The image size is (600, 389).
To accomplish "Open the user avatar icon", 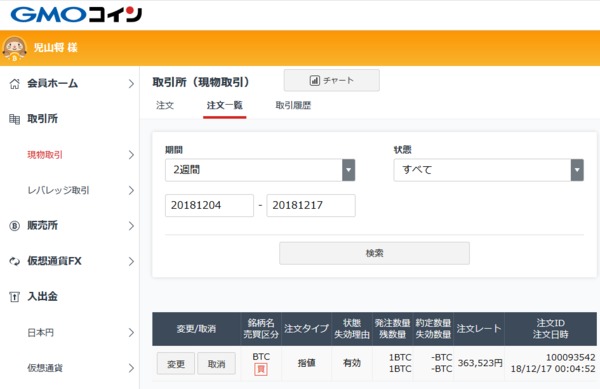I will coord(14,49).
